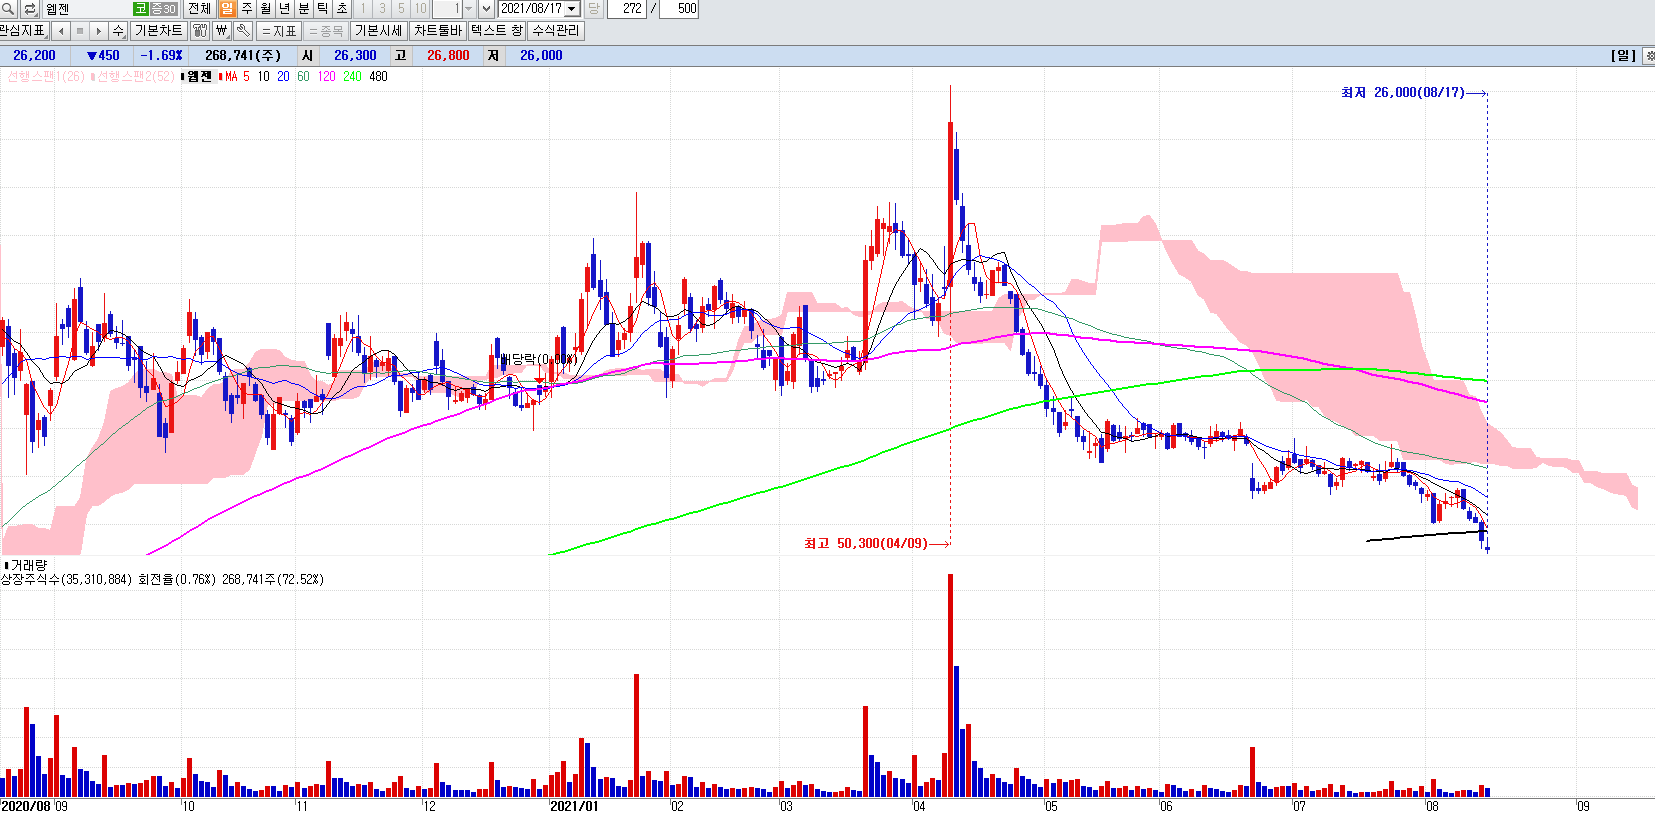
Task: Click the 시 26,300 open price value
Action: [355, 55]
